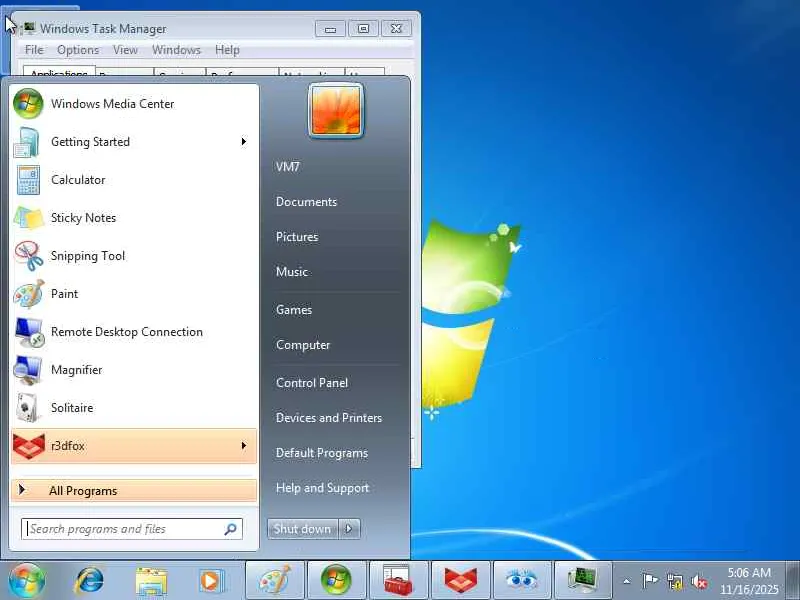Expand All Programs list

134,490
